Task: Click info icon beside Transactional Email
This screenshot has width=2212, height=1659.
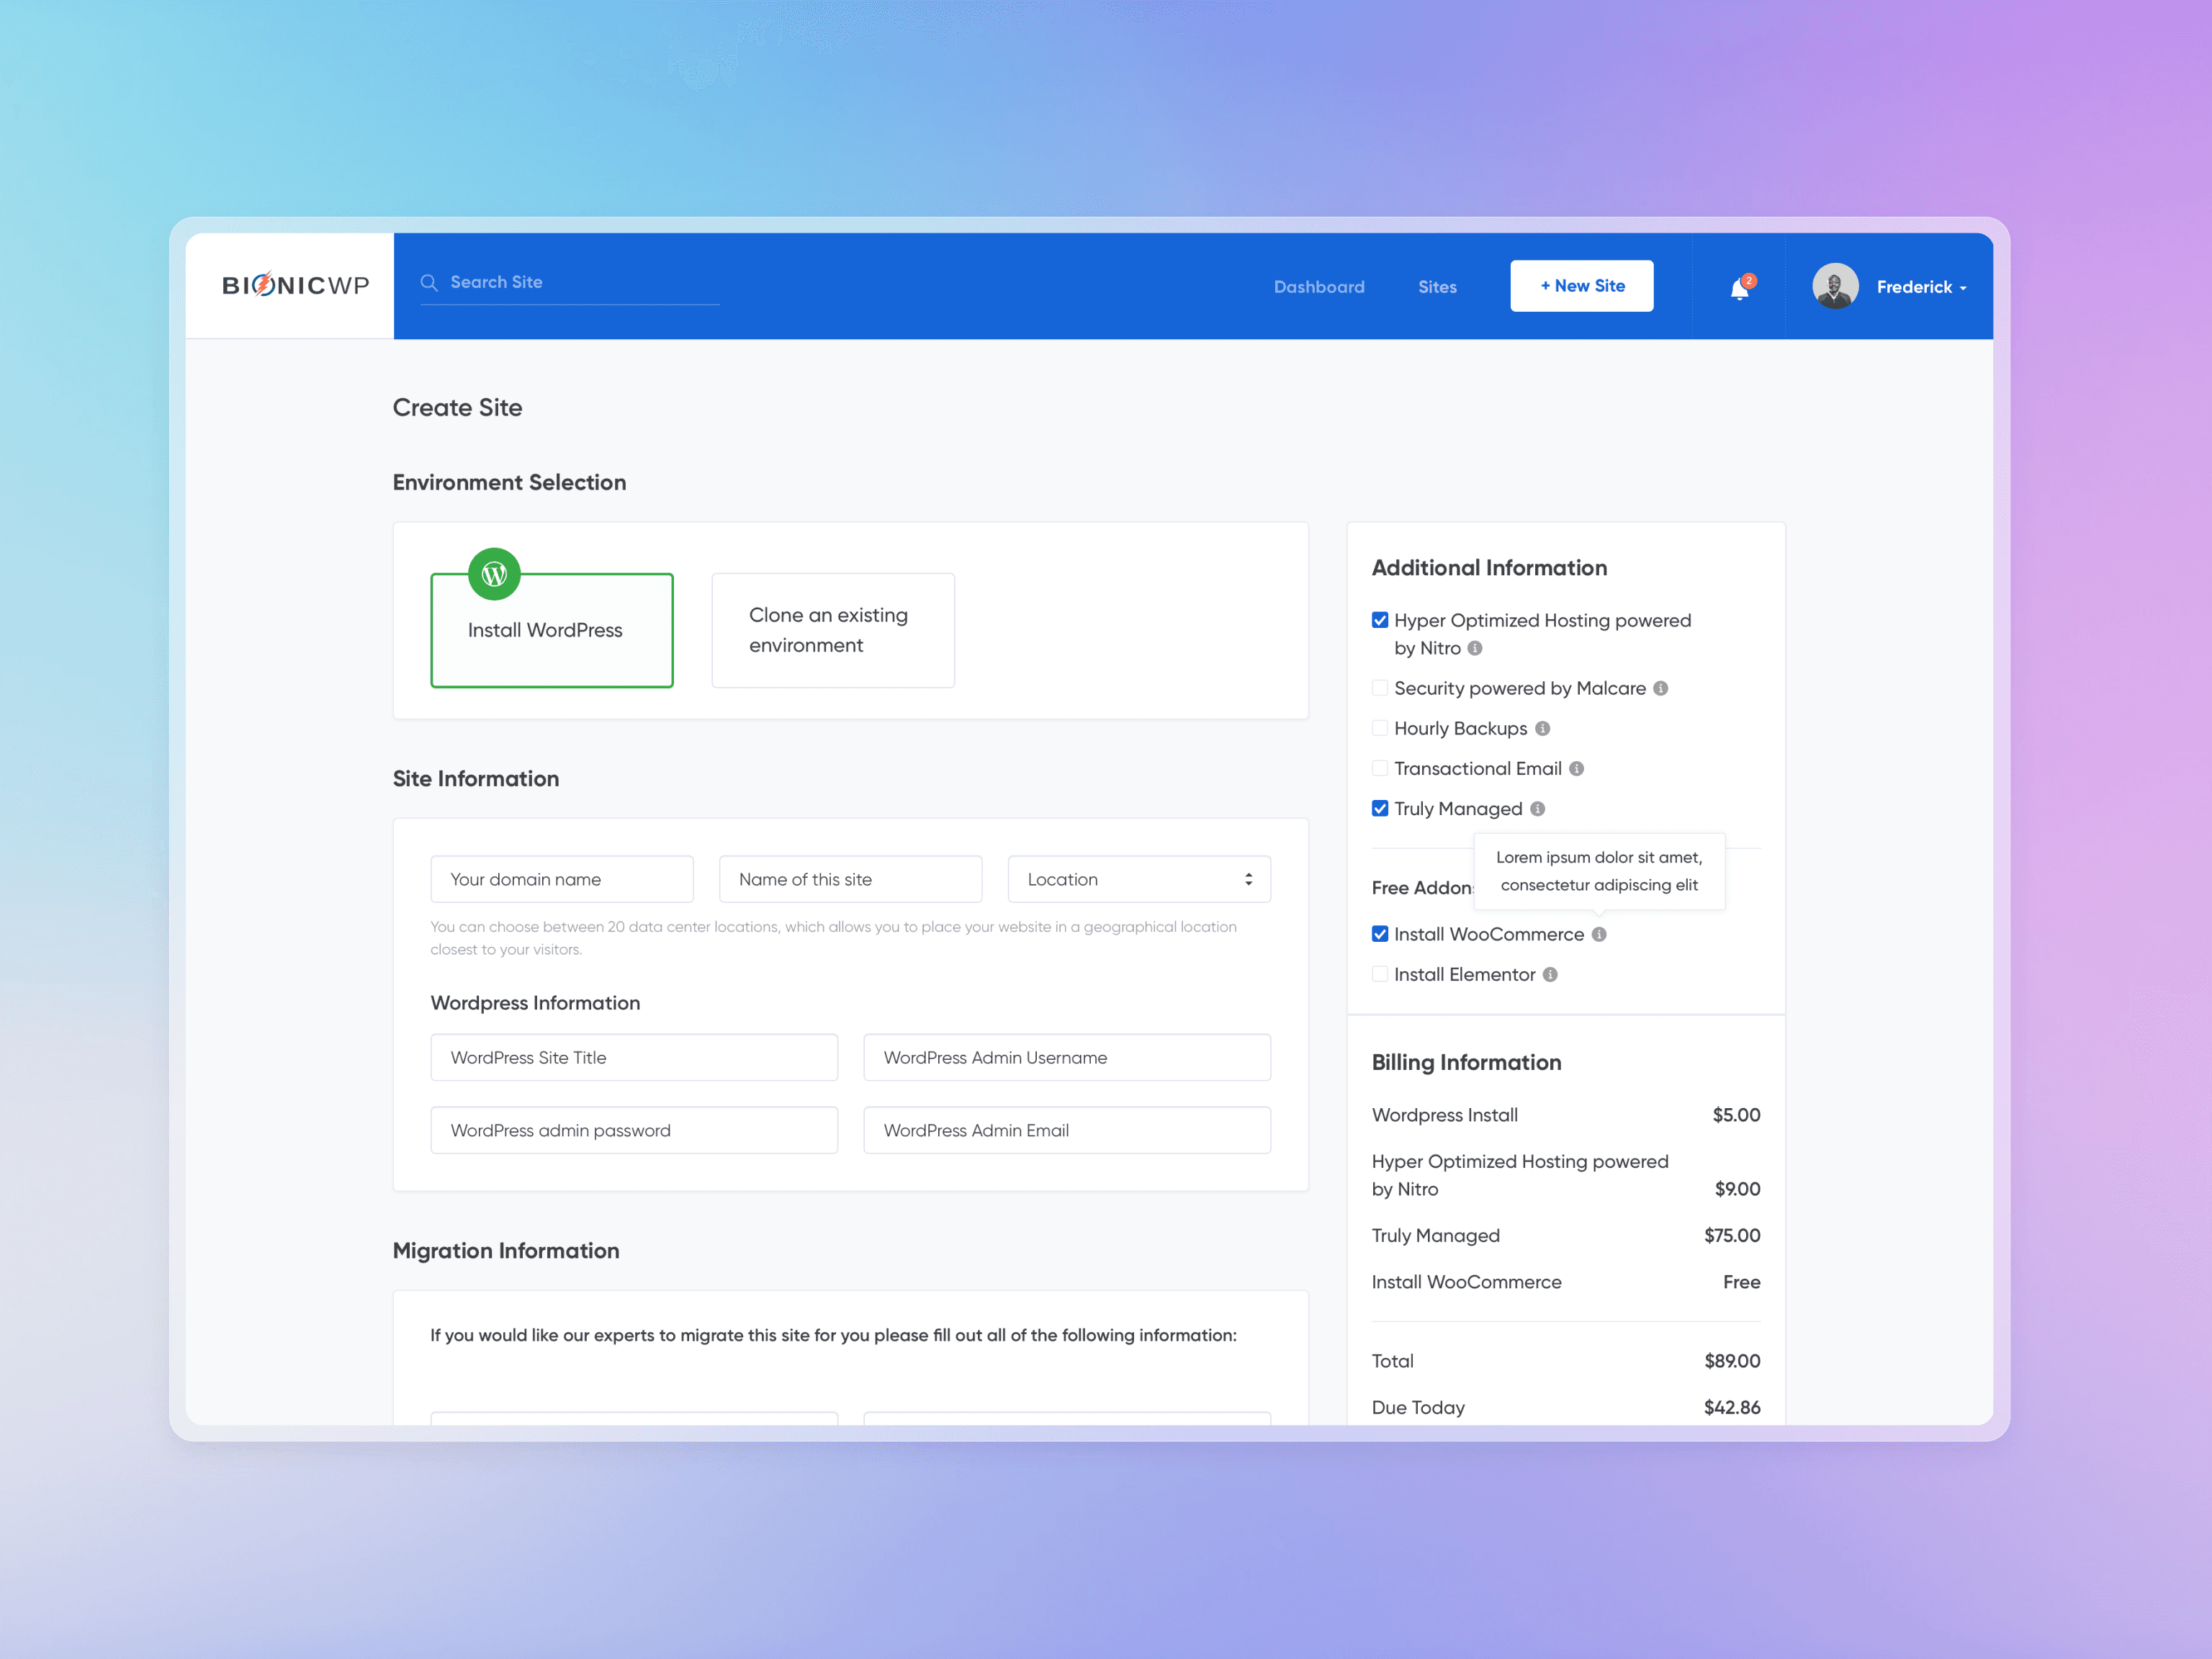Action: 1576,768
